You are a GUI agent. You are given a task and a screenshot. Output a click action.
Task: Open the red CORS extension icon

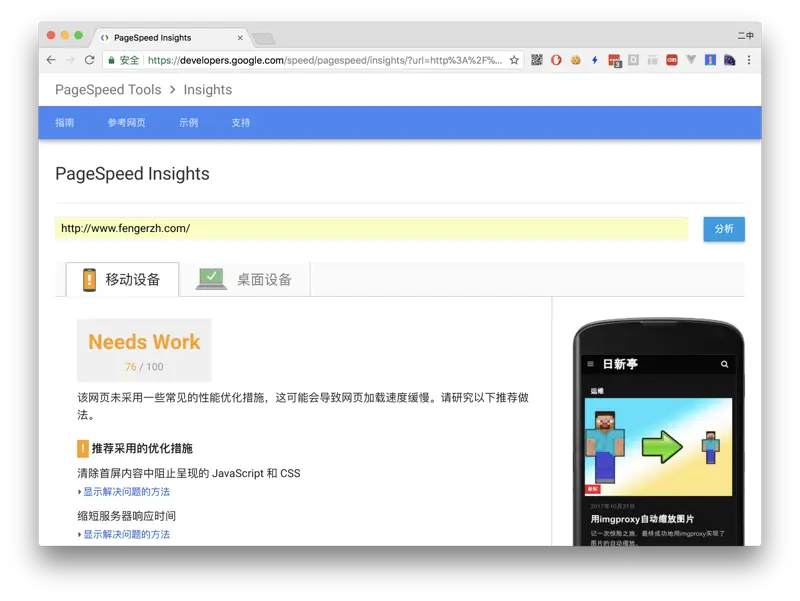point(672,60)
